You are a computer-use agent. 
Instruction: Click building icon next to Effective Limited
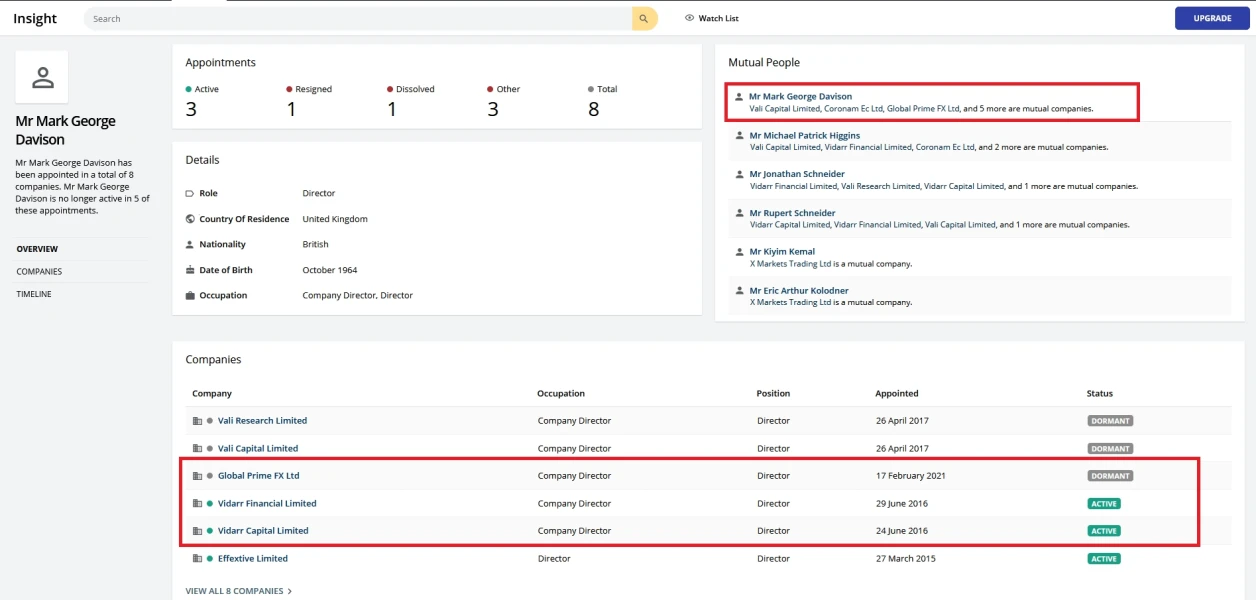coord(197,559)
